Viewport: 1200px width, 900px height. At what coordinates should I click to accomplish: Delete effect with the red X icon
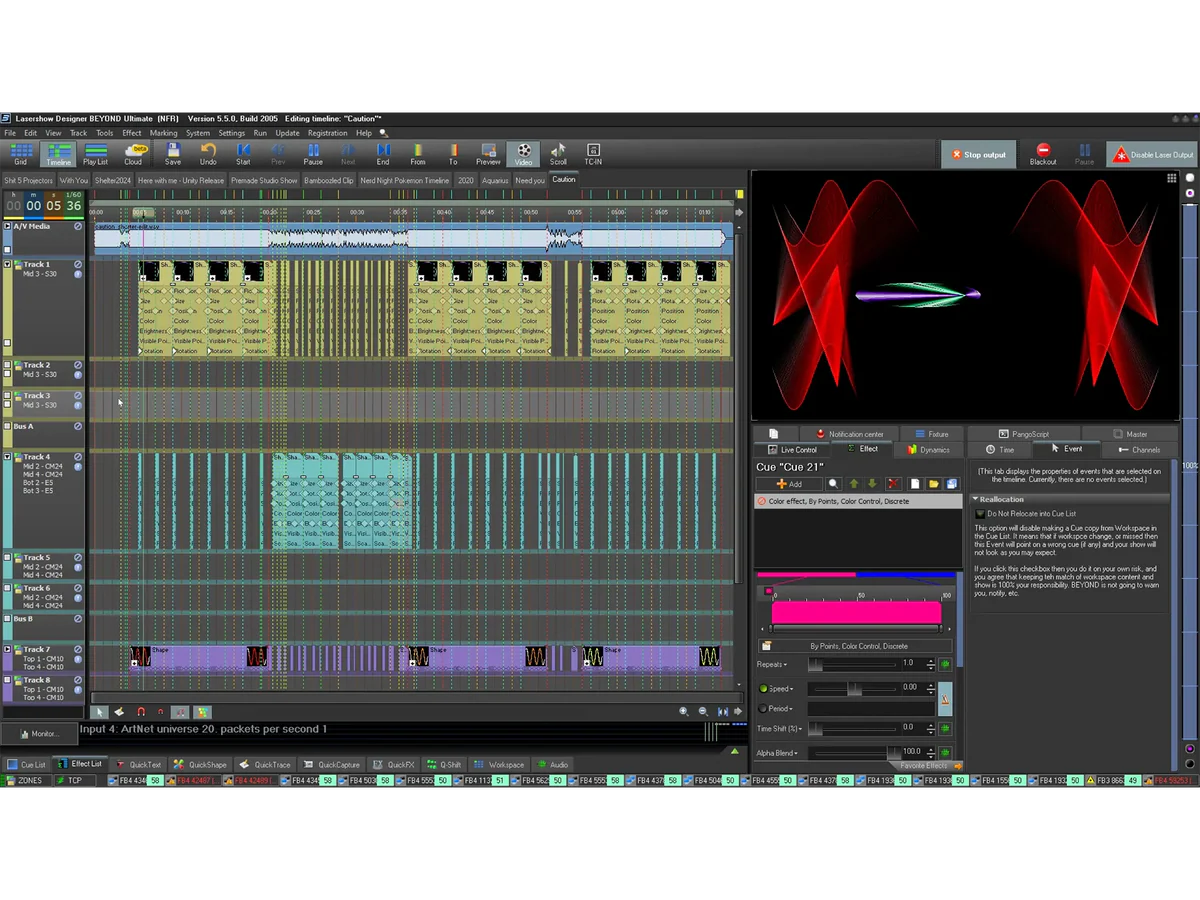893,484
